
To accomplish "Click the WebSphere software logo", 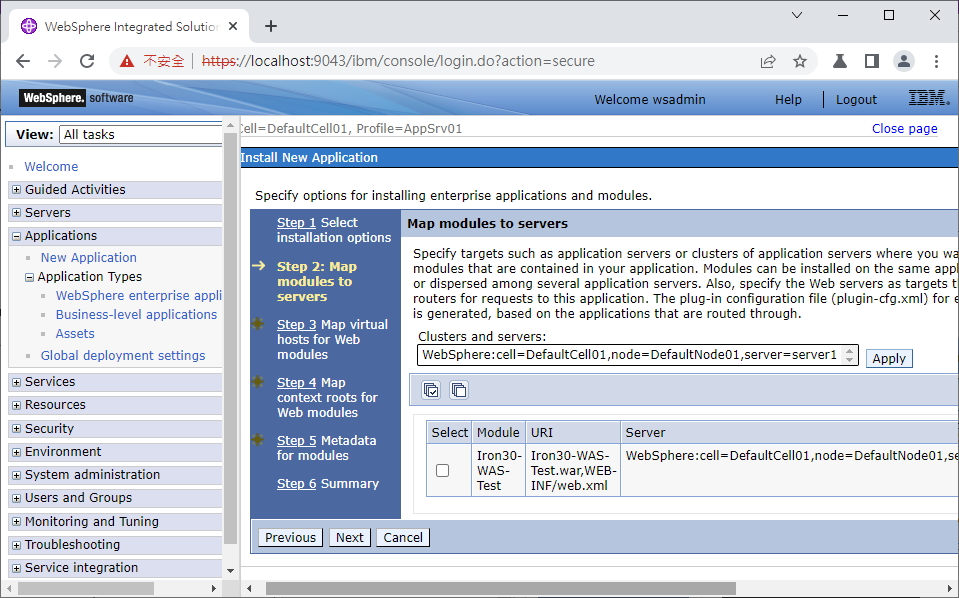I will pyautogui.click(x=77, y=98).
